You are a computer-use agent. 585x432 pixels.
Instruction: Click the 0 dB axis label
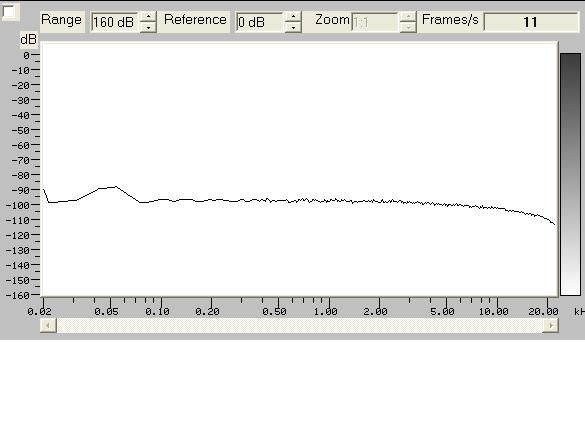coord(26,56)
